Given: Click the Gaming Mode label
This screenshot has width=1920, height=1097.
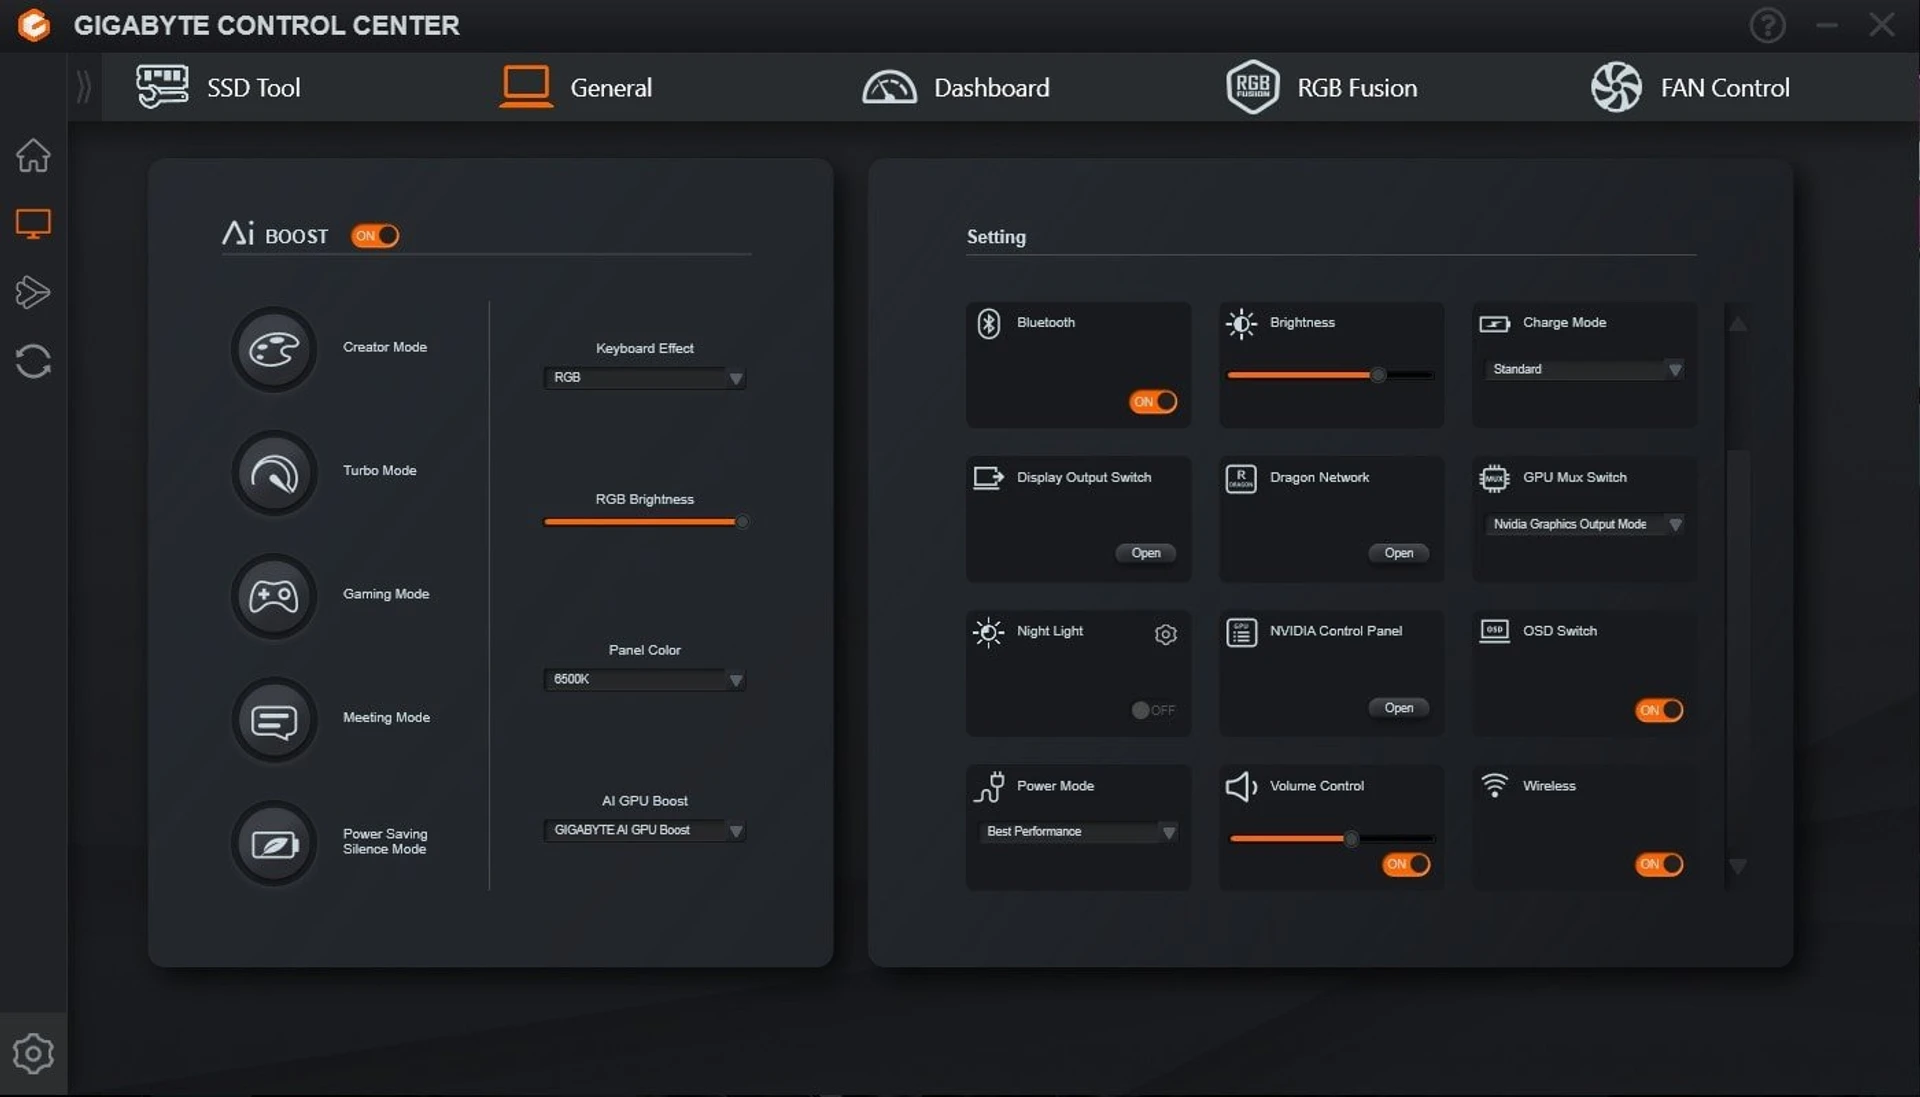Looking at the screenshot, I should (x=386, y=594).
